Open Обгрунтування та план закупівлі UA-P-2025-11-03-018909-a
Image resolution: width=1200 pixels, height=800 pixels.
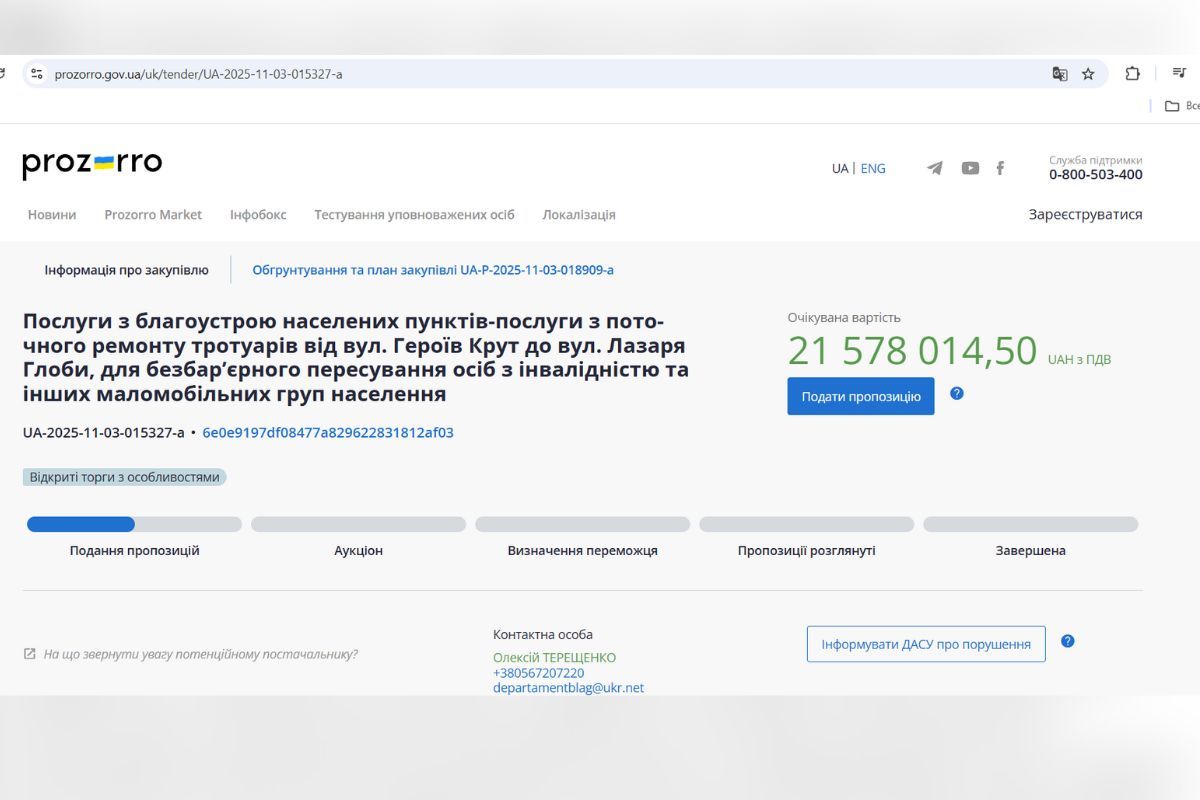433,269
